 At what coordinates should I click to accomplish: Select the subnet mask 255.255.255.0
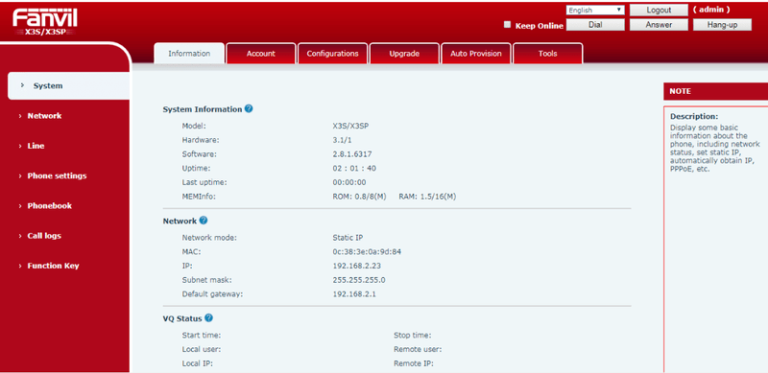pos(359,280)
